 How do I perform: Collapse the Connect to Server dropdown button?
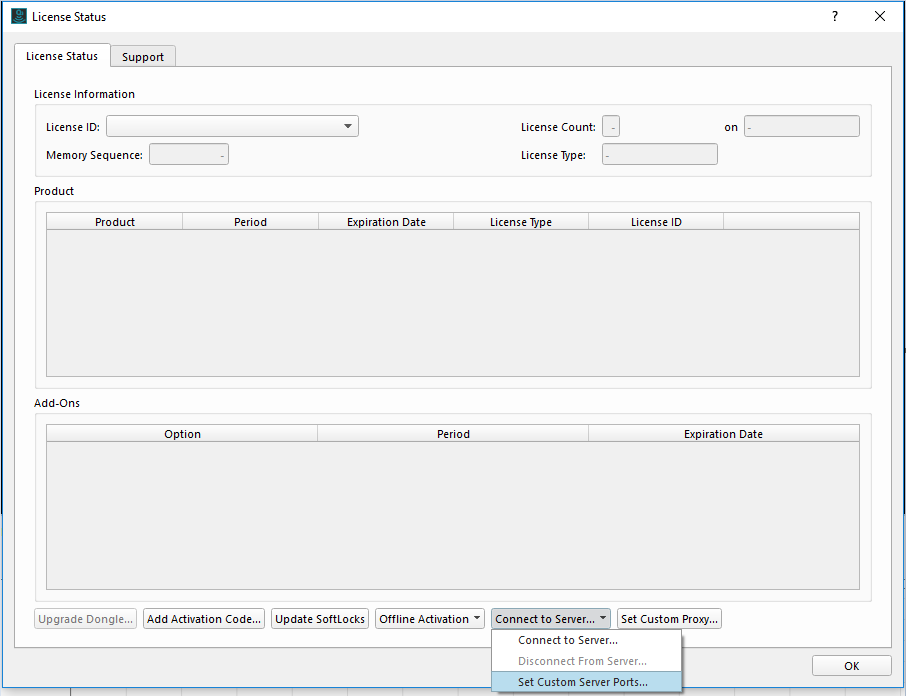click(551, 619)
